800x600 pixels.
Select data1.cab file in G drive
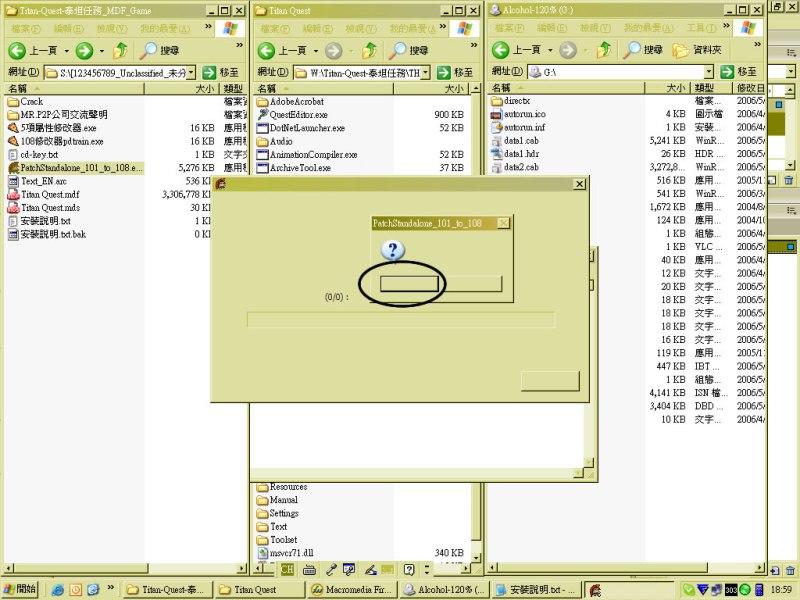coord(515,141)
